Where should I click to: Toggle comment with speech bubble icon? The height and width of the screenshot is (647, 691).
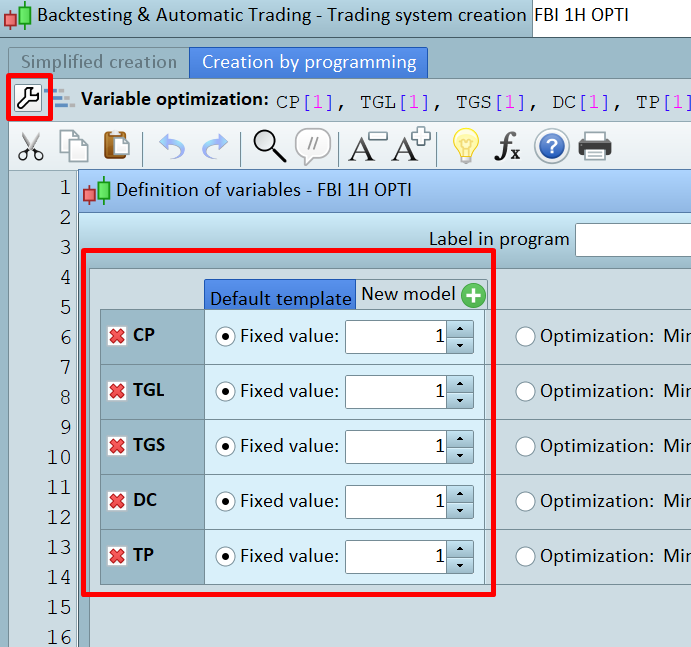312,146
